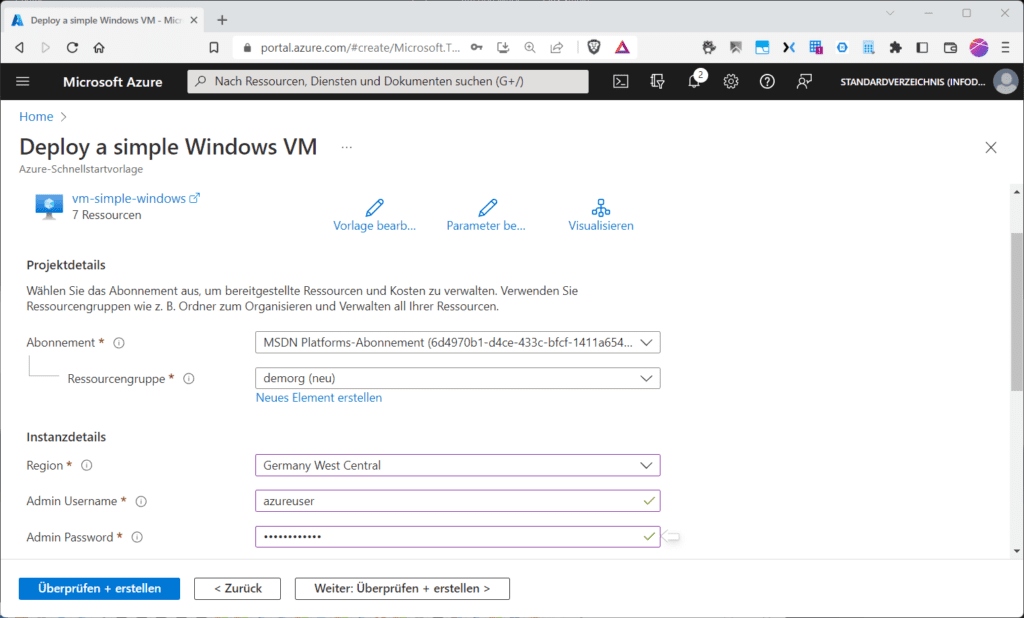Click STANDARDVERZEICHNIS account directory label
The image size is (1024, 618).
pos(913,82)
